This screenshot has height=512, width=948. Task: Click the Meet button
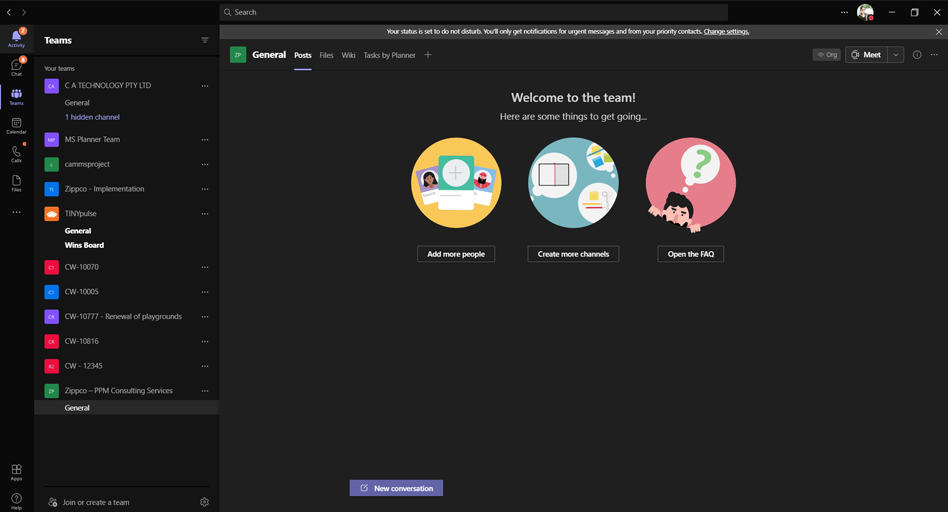pos(866,55)
